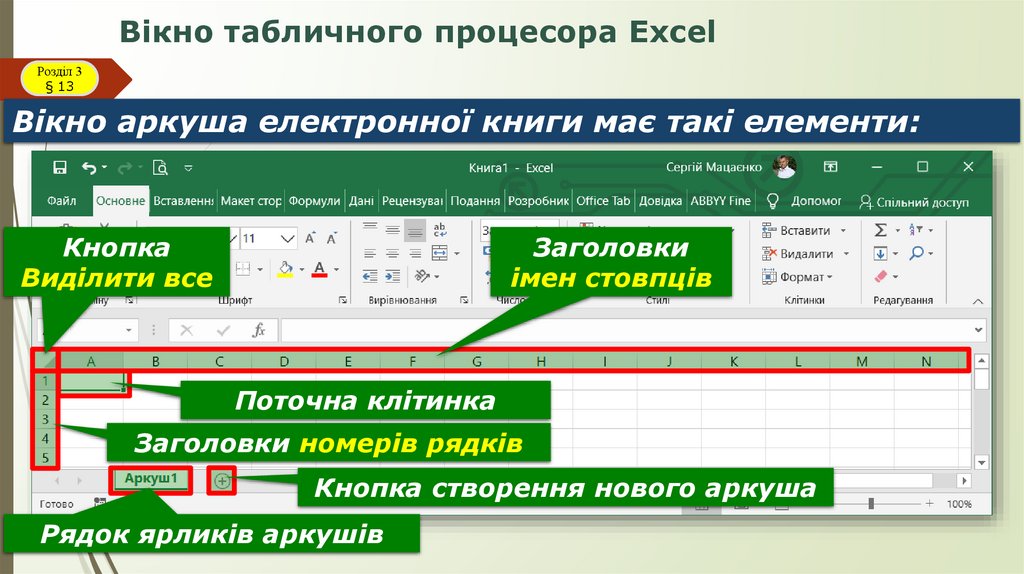
Task: Click inside the formula bar input
Action: pyautogui.click(x=626, y=330)
